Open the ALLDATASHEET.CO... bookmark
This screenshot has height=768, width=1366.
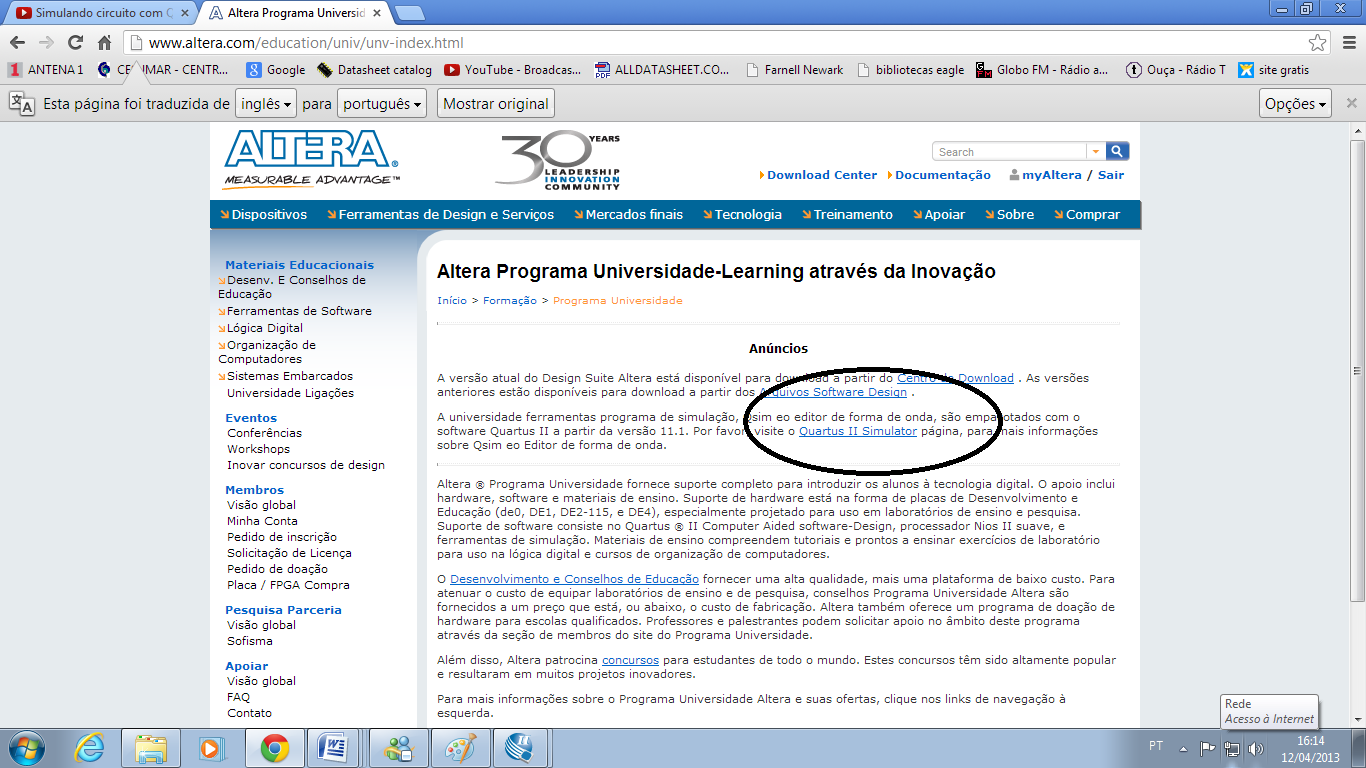[x=662, y=70]
